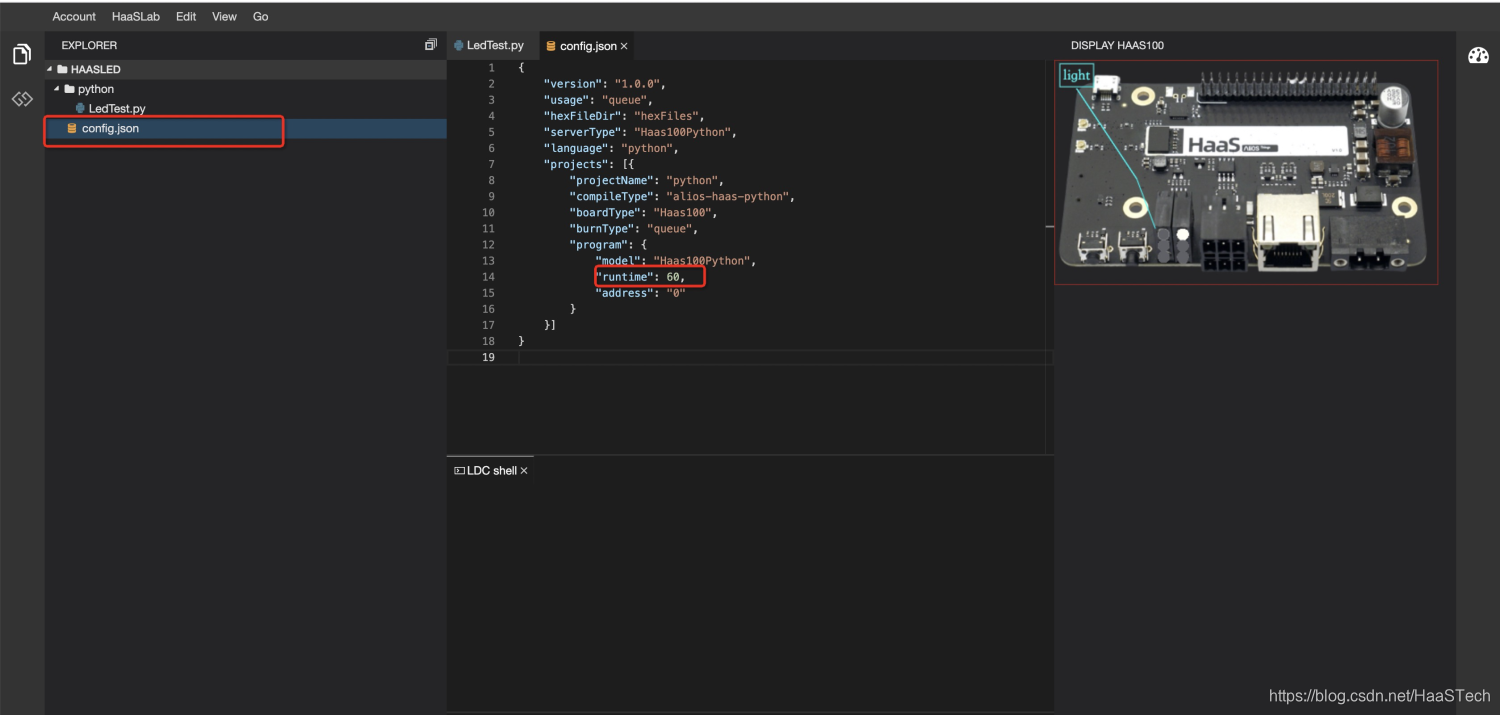Open the HaaSLab menu
Image resolution: width=1500 pixels, height=715 pixels.
[136, 17]
